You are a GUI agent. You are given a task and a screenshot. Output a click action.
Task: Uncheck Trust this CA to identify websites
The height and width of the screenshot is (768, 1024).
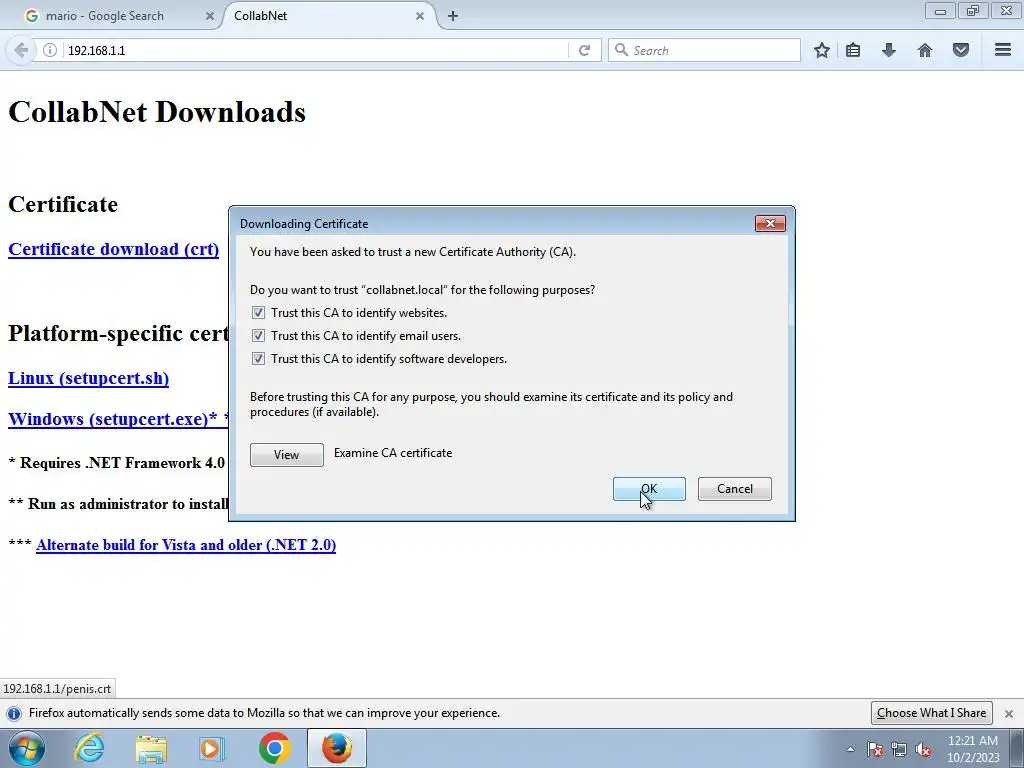click(259, 313)
